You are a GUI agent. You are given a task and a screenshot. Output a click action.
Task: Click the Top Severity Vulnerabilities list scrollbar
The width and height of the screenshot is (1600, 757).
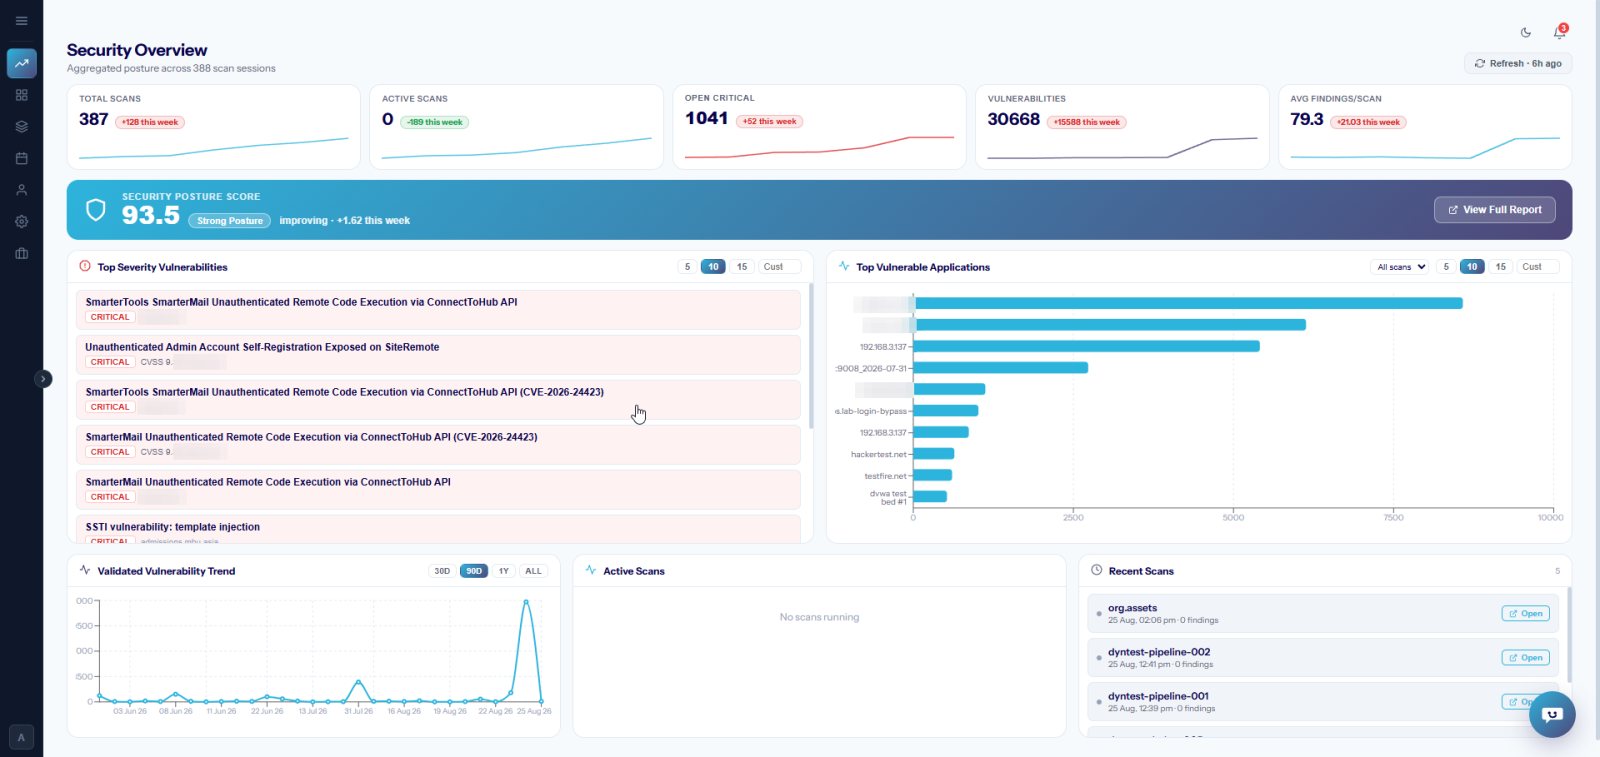(x=811, y=356)
